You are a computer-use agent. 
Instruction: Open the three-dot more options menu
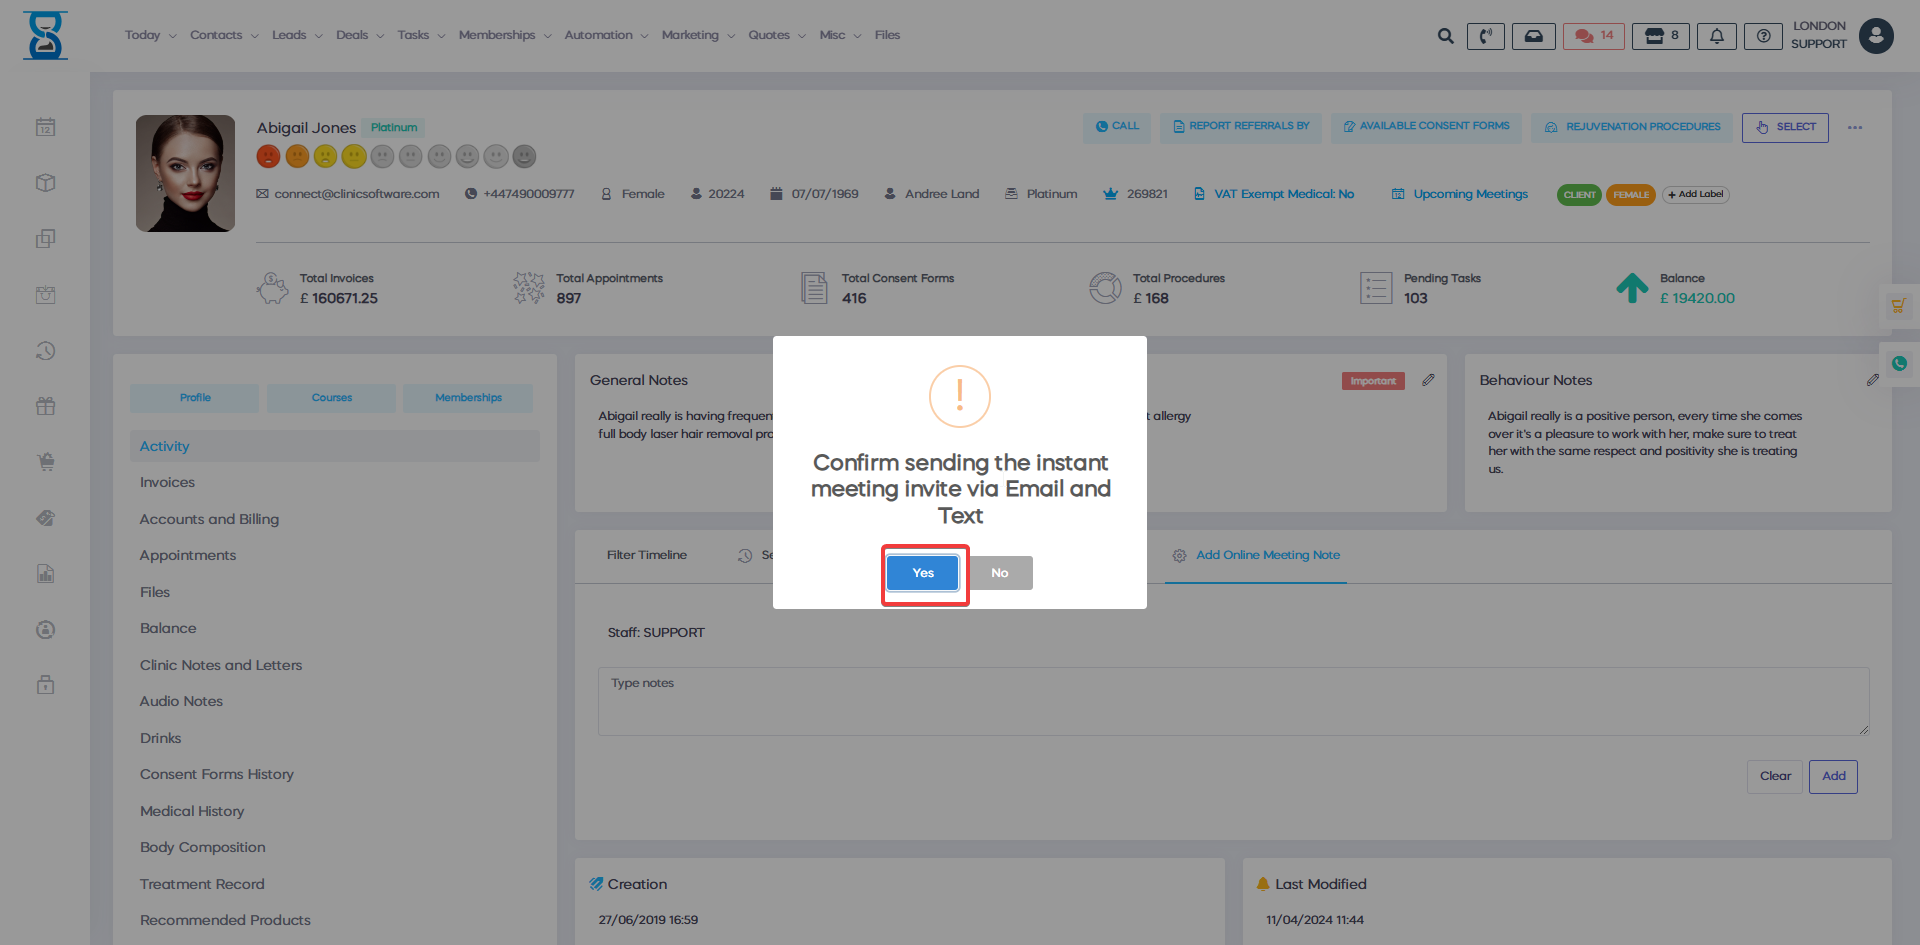[1855, 128]
